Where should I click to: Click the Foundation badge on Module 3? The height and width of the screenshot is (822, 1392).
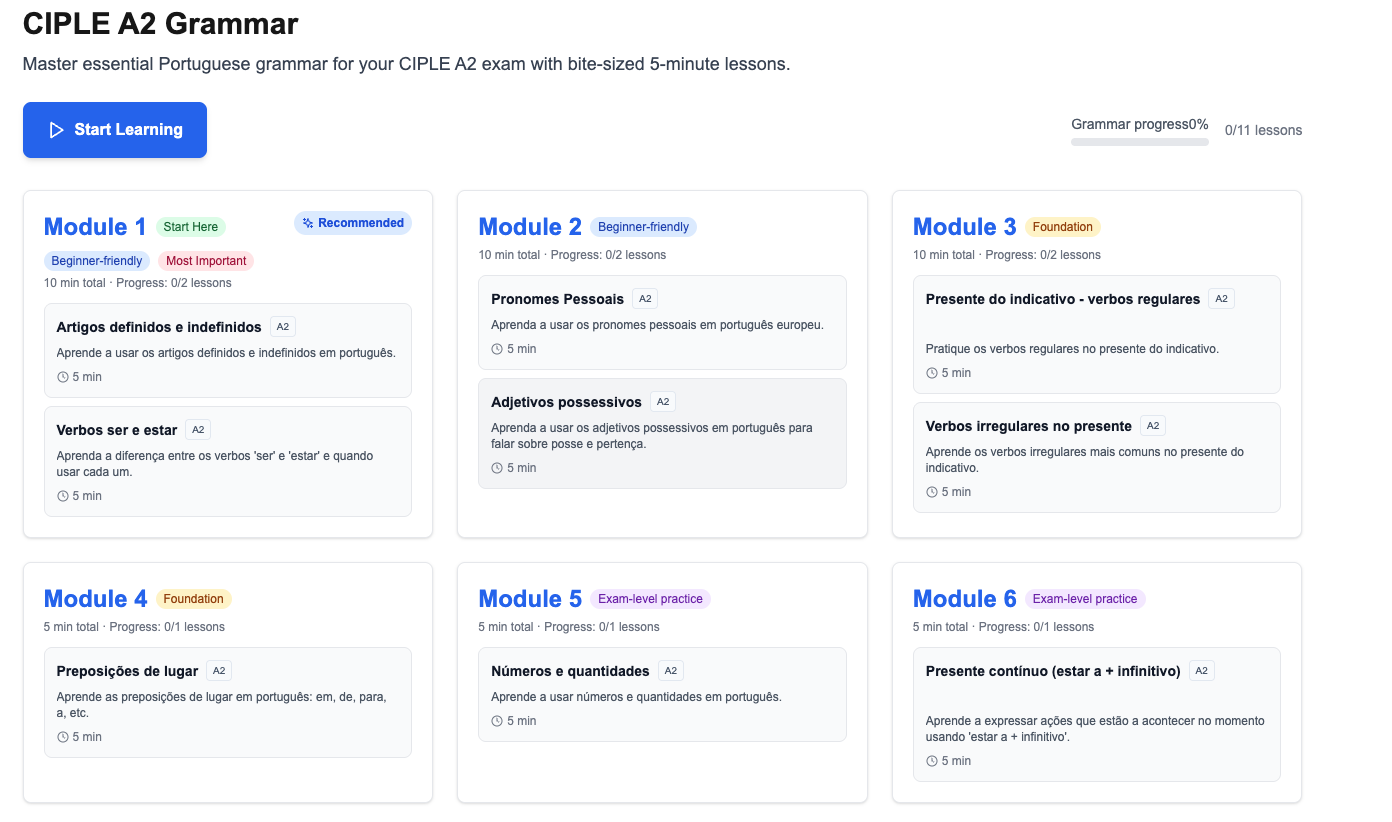point(1062,227)
